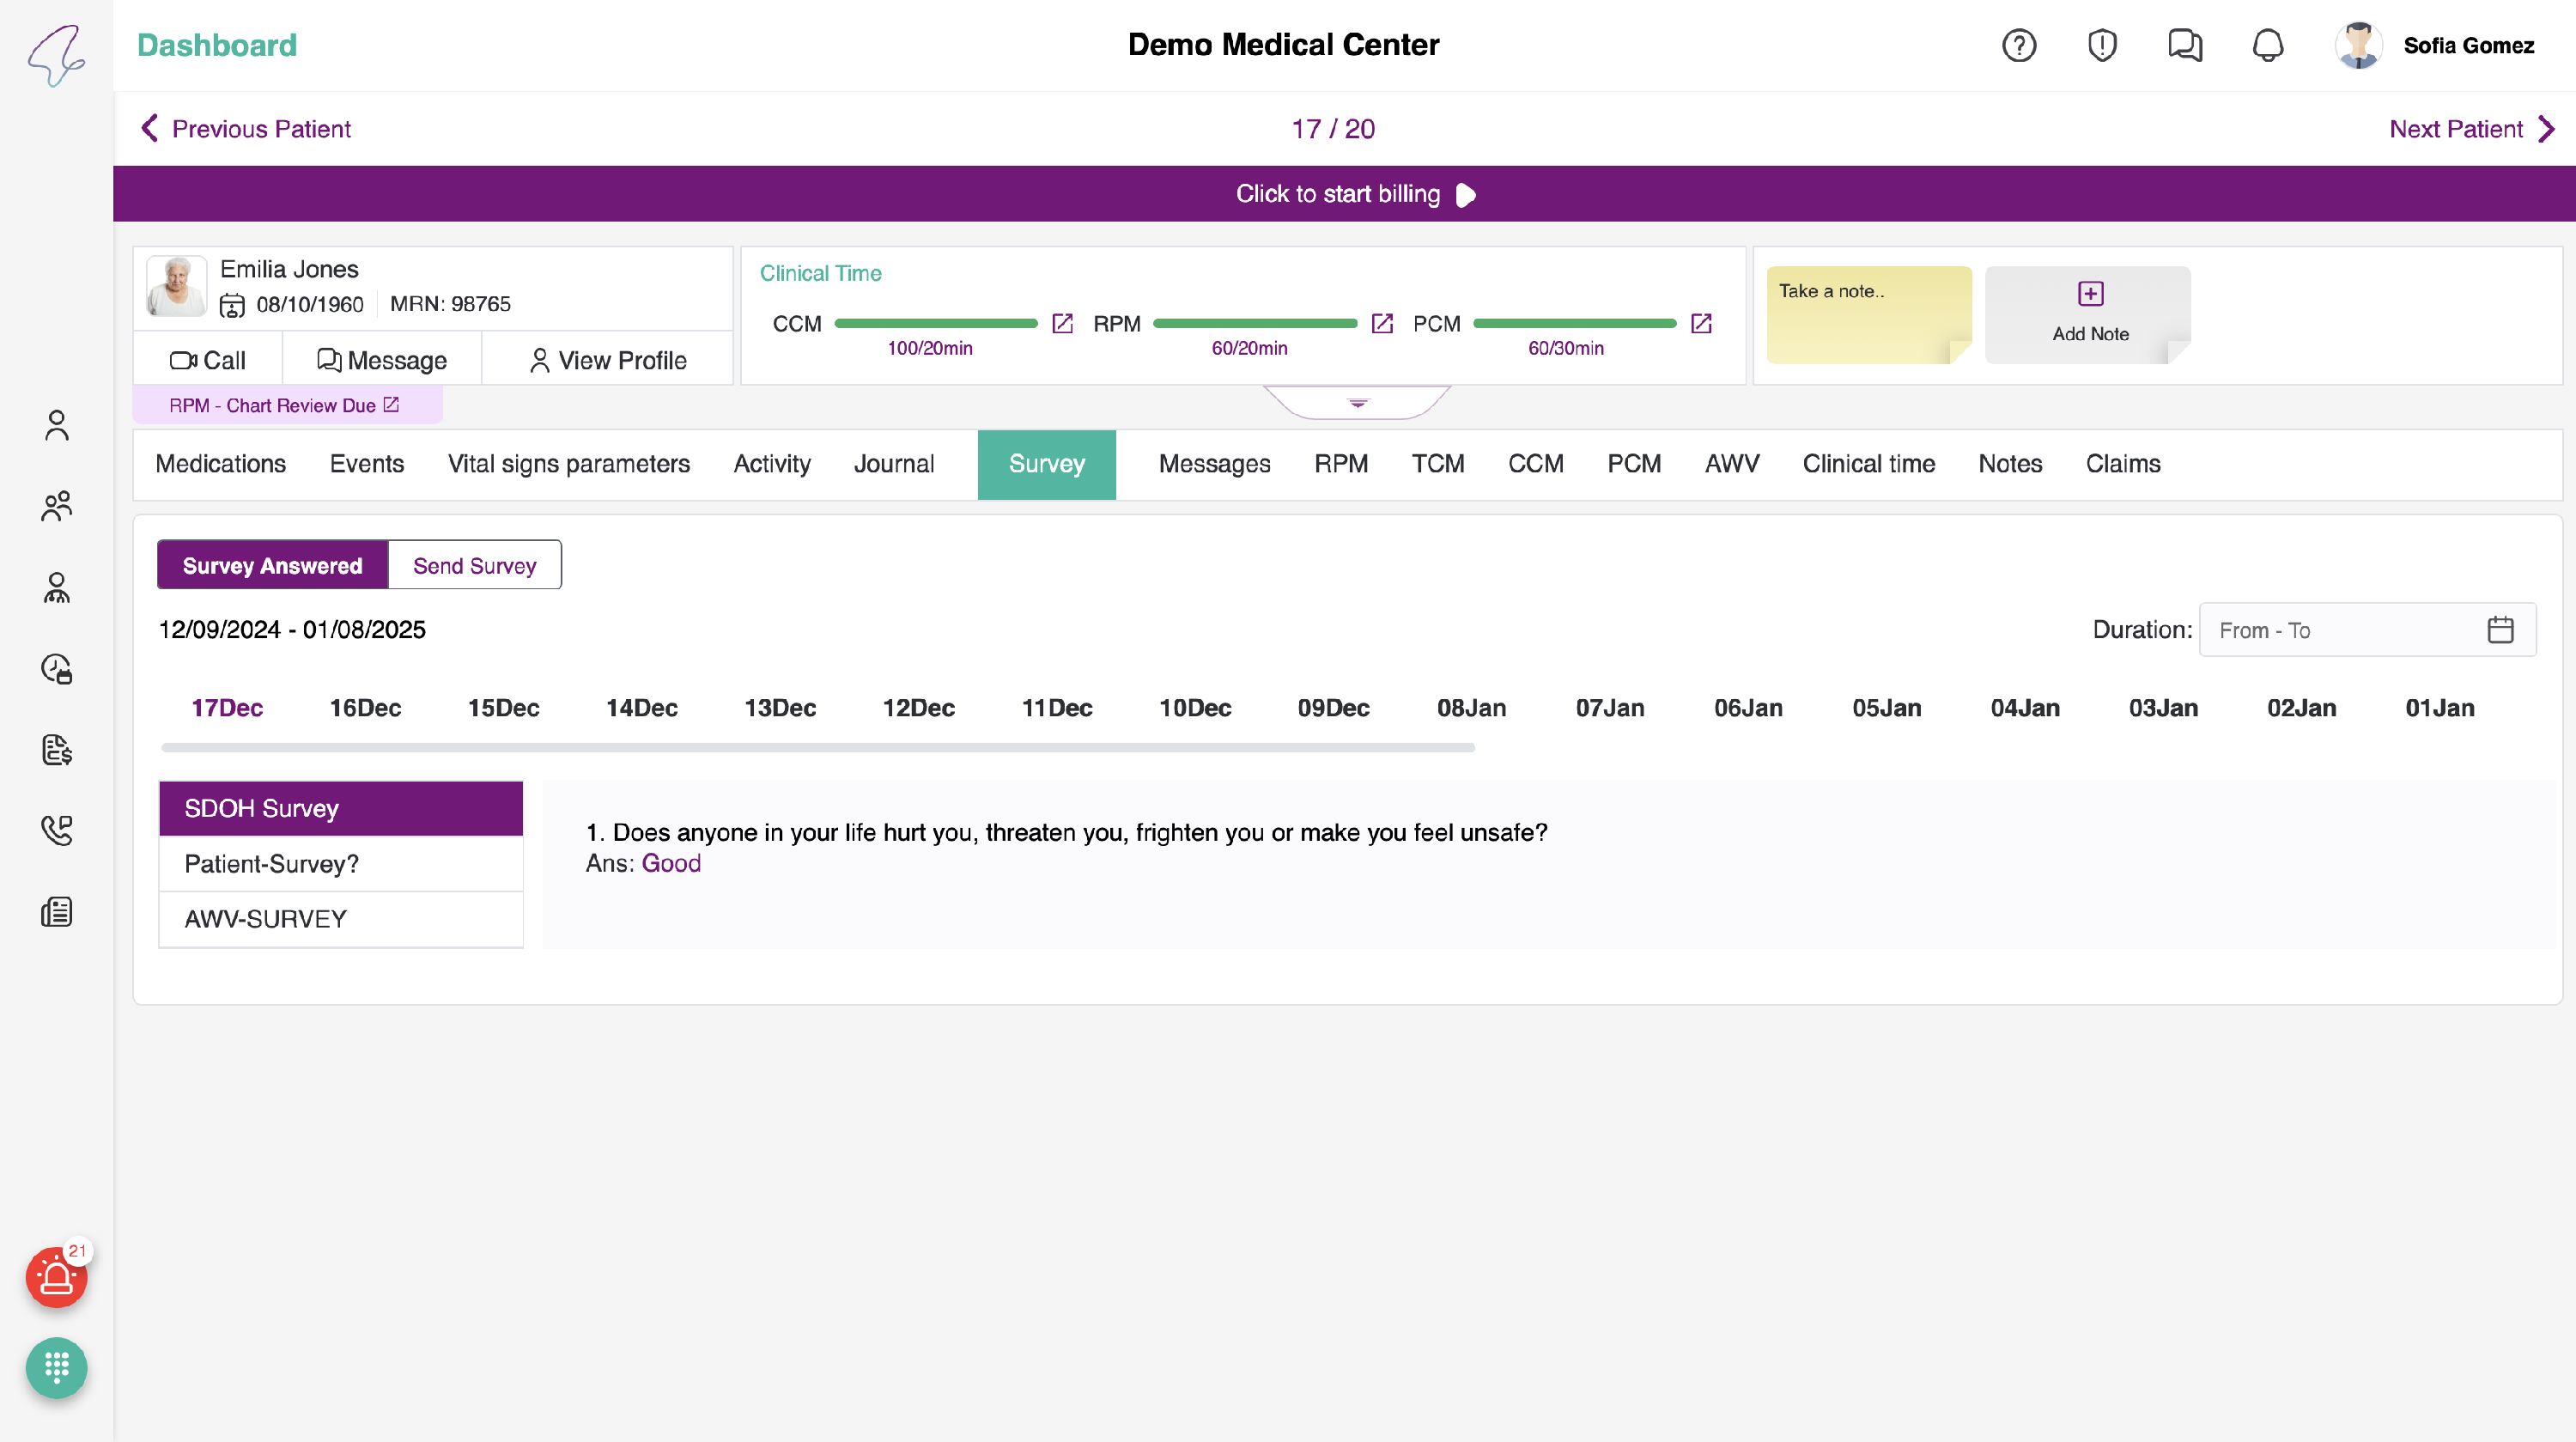2576x1442 pixels.
Task: Open the chat messages icon in header
Action: click(x=2185, y=45)
